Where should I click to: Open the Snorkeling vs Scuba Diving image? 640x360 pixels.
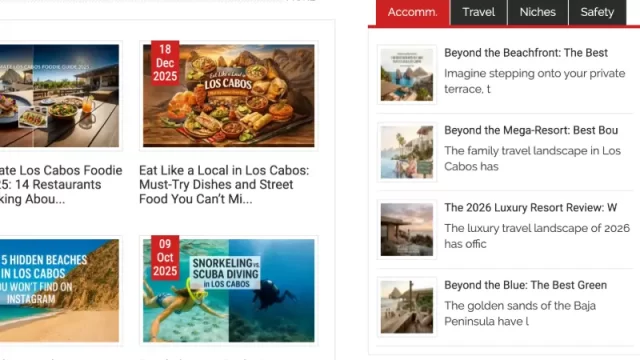[x=229, y=291]
